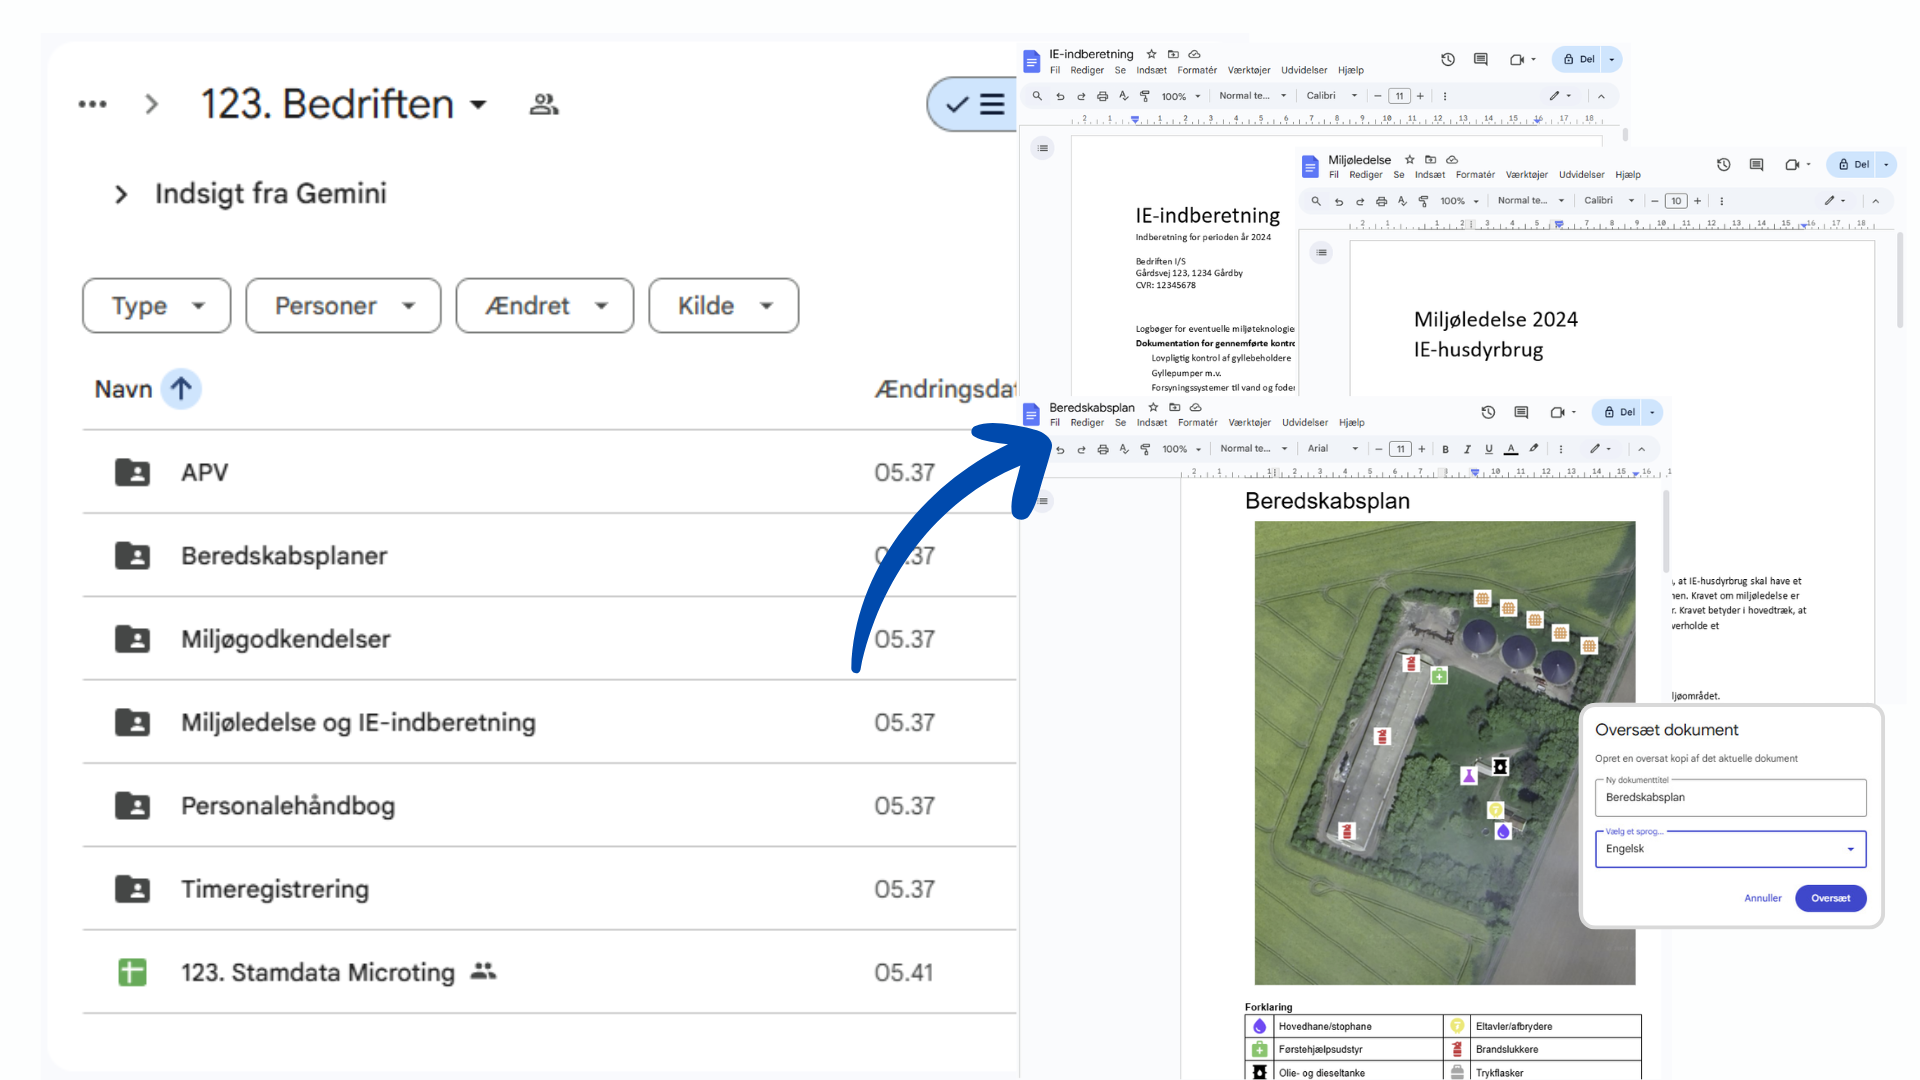Expand Indsigt fra Gemini section
1920x1080 pixels.
pos(121,194)
